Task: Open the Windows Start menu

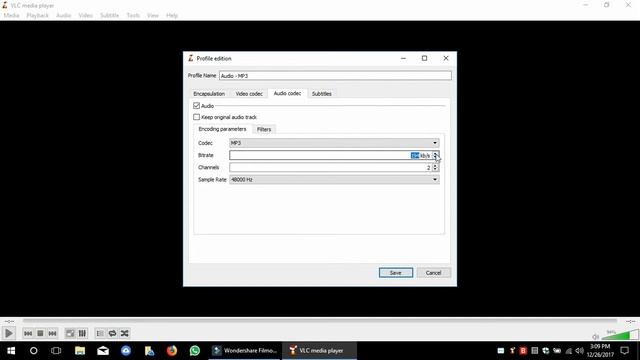Action: point(11,351)
